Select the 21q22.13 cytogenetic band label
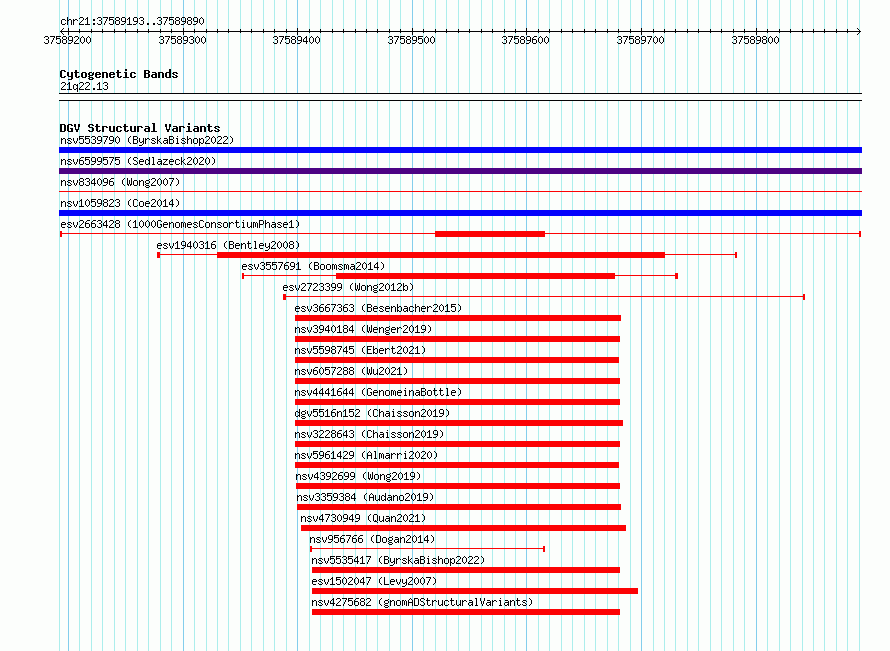 84,86
